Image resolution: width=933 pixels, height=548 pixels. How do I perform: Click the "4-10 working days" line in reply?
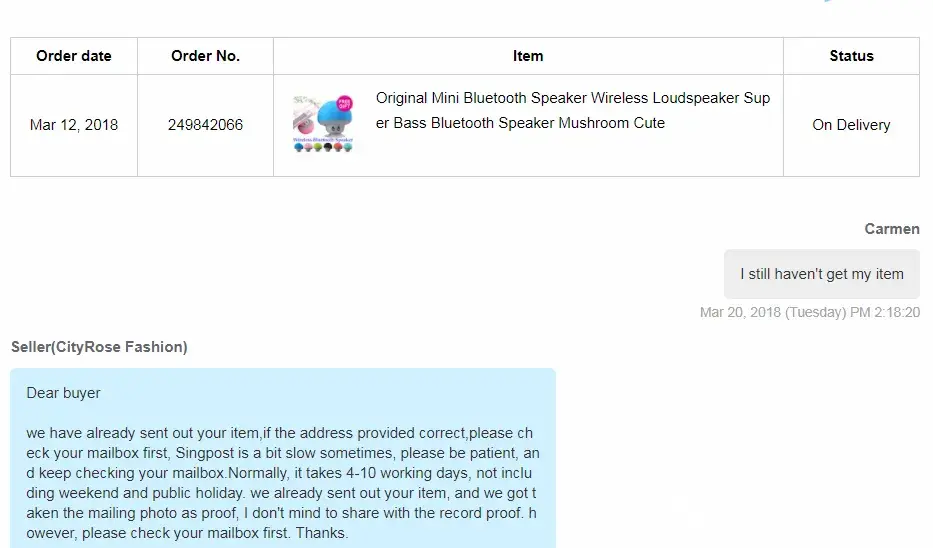point(282,473)
